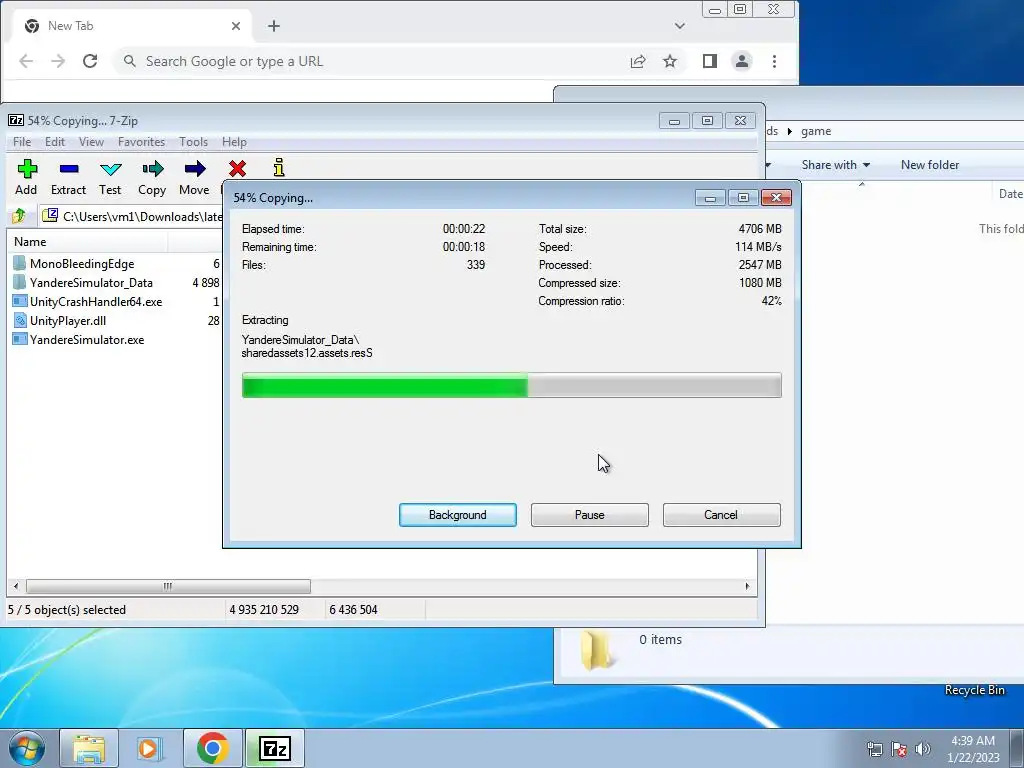Close the New Tab tab in Chrome

pos(236,26)
